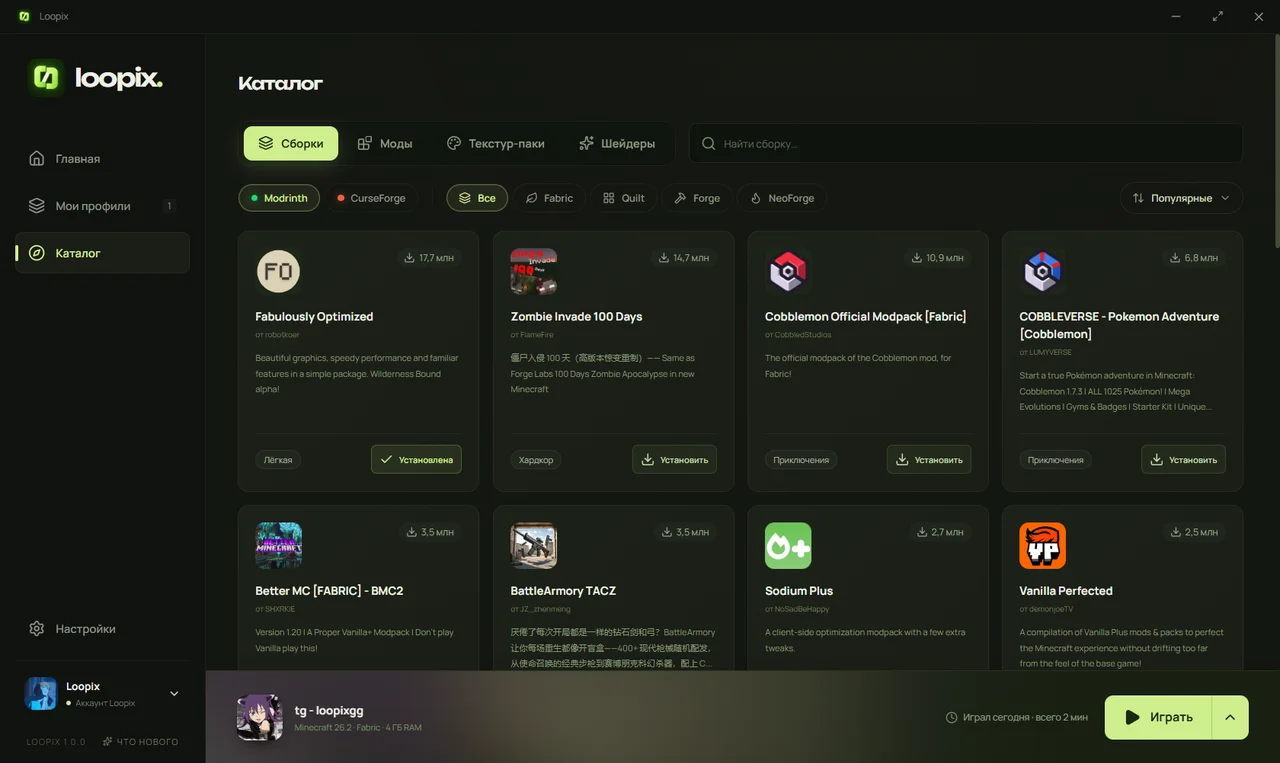Open Мои профили section
This screenshot has width=1280, height=763.
coord(102,206)
